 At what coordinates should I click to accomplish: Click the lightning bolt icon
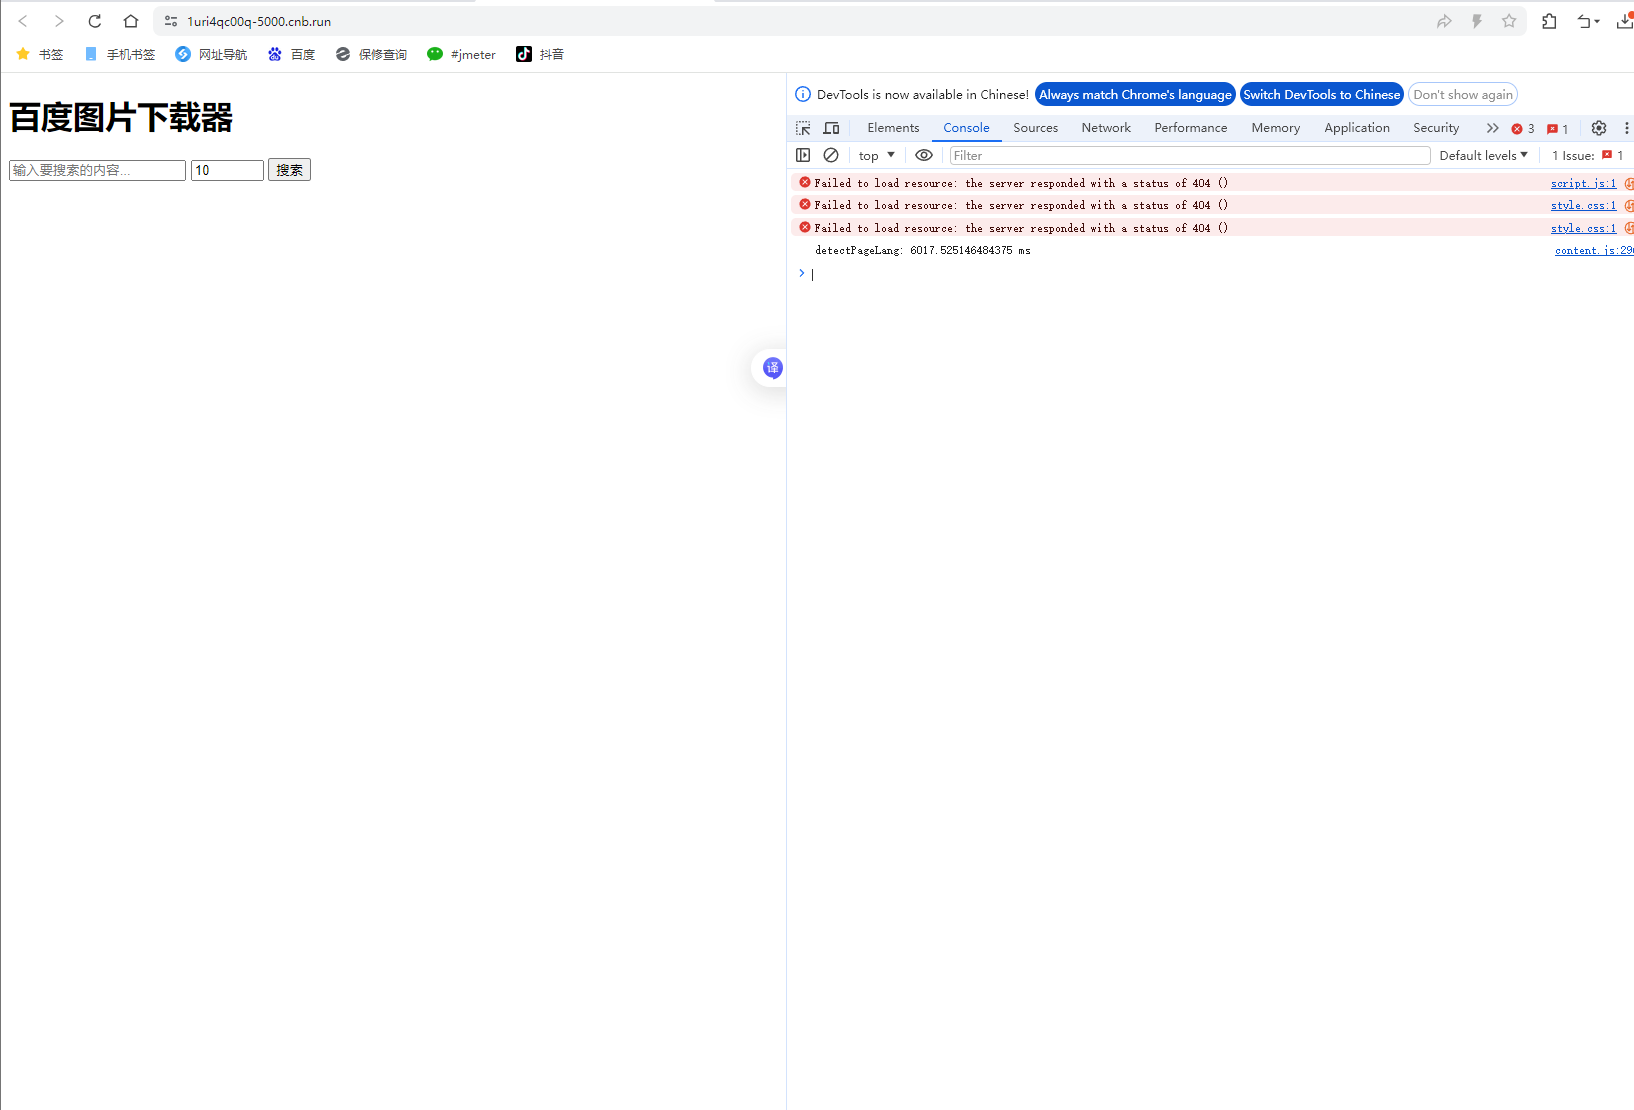tap(1477, 21)
